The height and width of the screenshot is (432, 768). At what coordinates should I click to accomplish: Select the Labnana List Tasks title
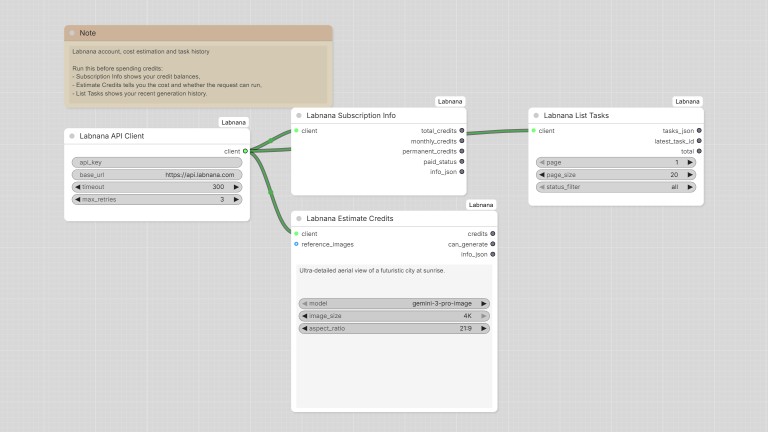pos(576,116)
